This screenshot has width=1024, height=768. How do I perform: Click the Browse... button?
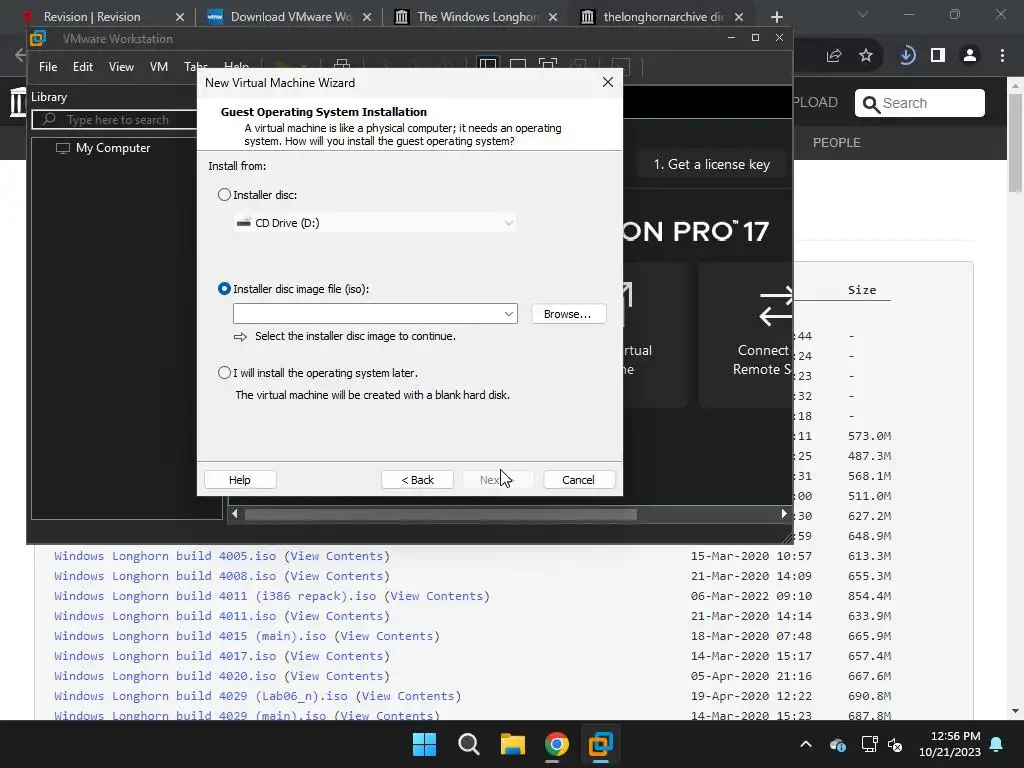[568, 313]
